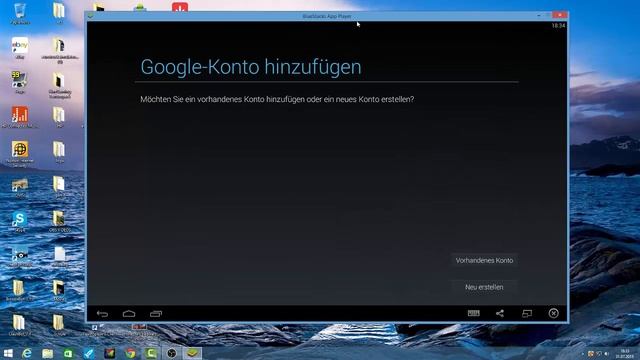Select the BlueStacks taskbar icon

click(192, 353)
